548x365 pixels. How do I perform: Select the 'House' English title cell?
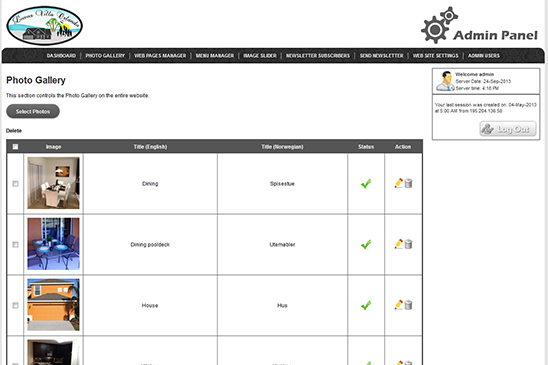coord(150,305)
